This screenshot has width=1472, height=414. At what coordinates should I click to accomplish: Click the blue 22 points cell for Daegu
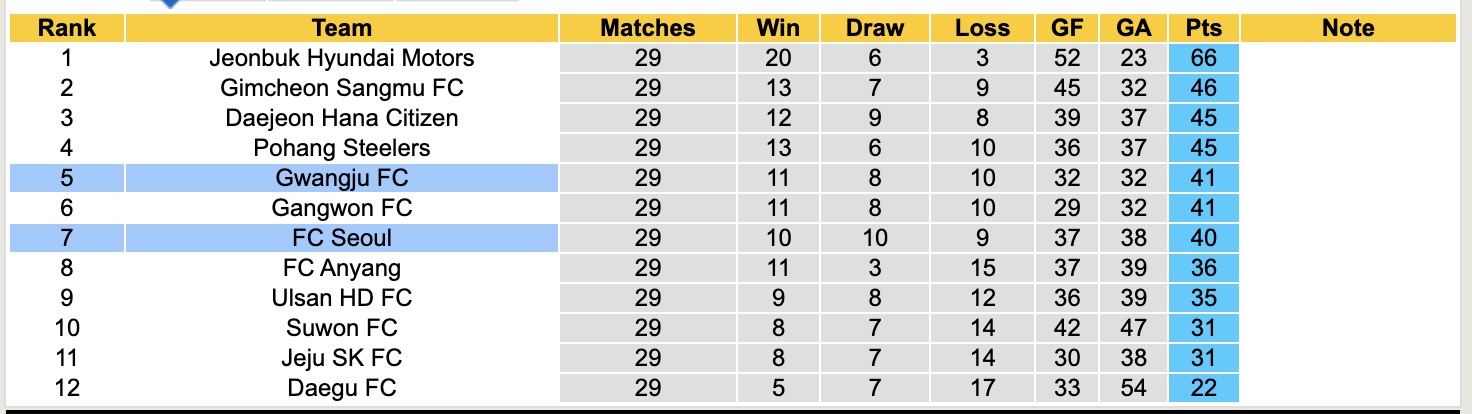click(1203, 388)
